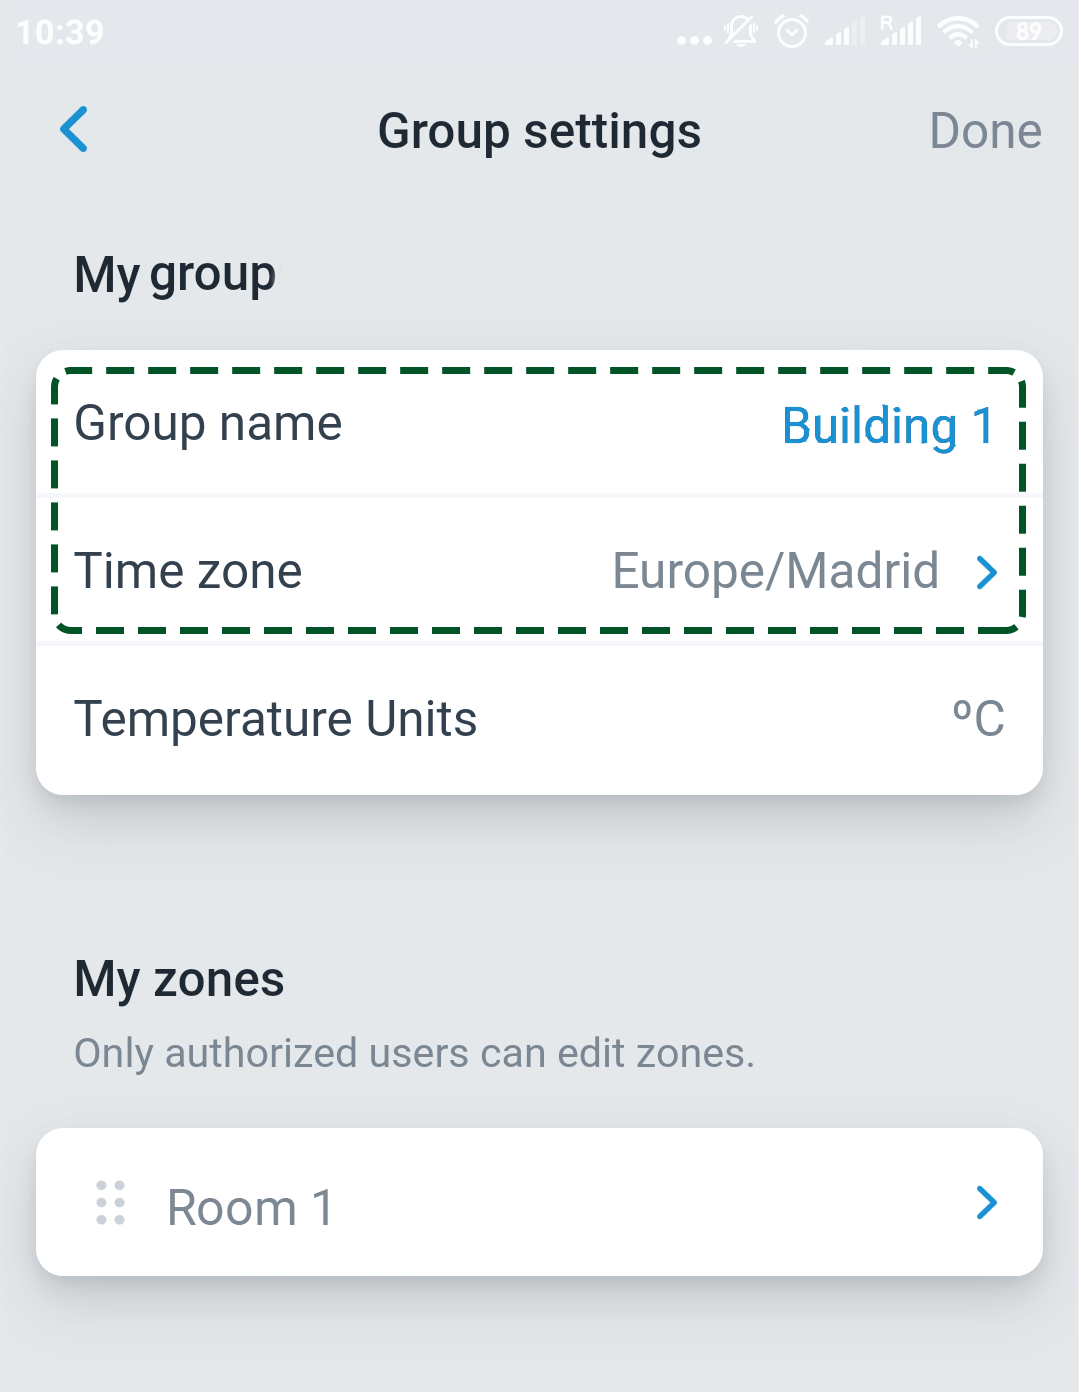The height and width of the screenshot is (1392, 1081).
Task: Toggle the °C temperature unit value
Action: point(978,719)
